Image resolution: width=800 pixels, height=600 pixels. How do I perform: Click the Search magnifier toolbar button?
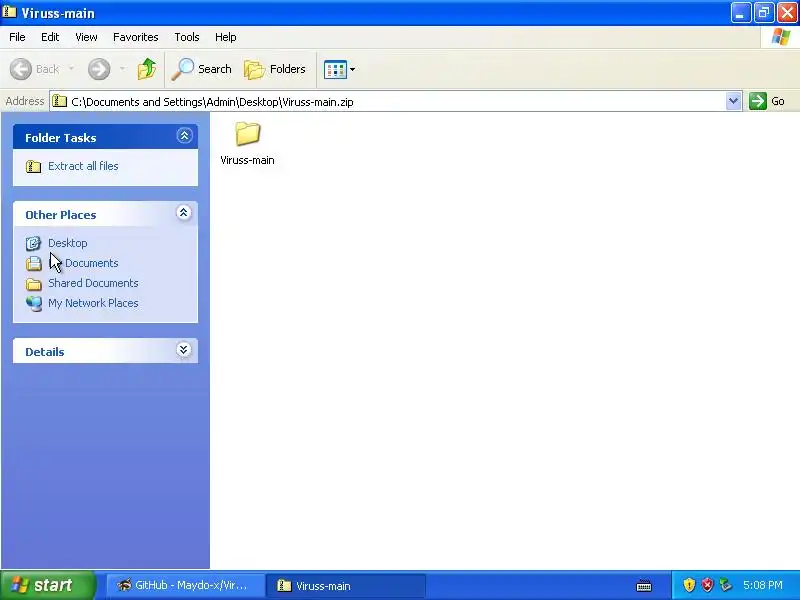[x=202, y=69]
